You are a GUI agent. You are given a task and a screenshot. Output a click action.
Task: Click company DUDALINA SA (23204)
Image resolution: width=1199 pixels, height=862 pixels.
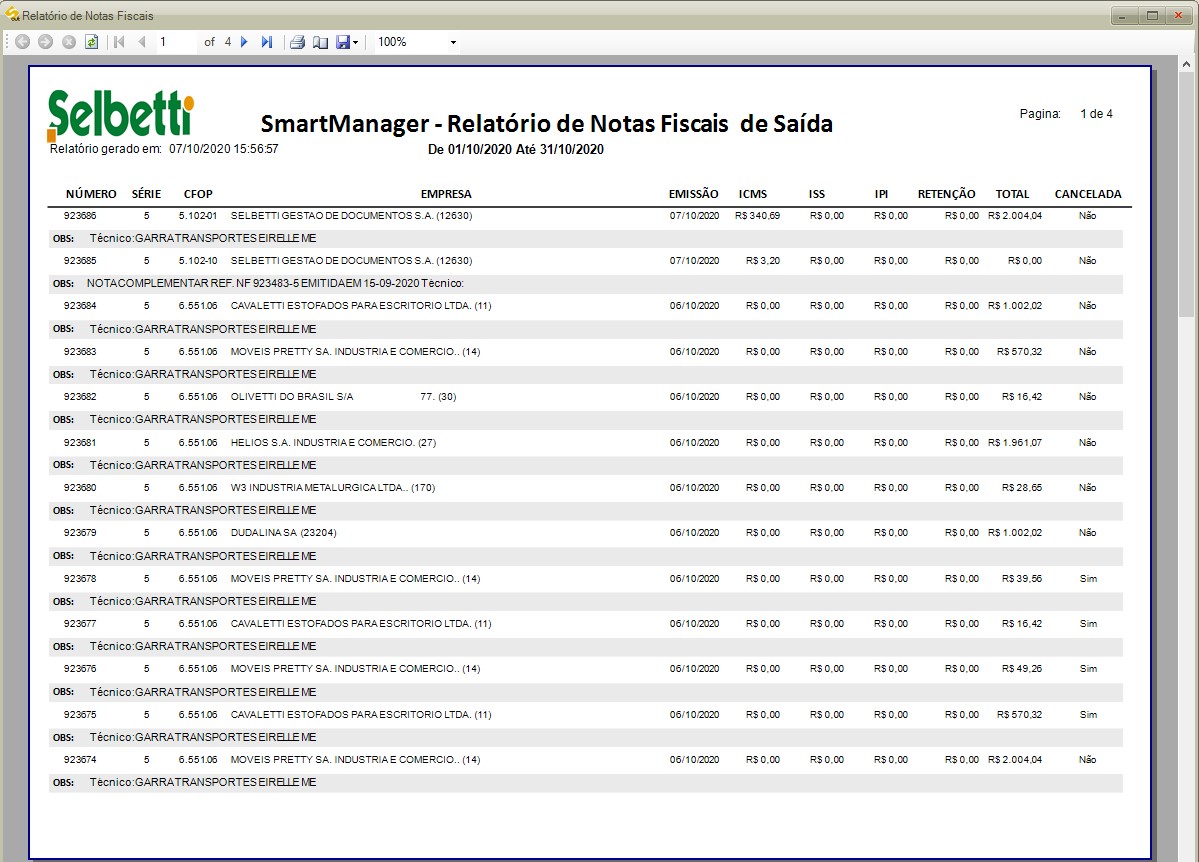point(284,533)
